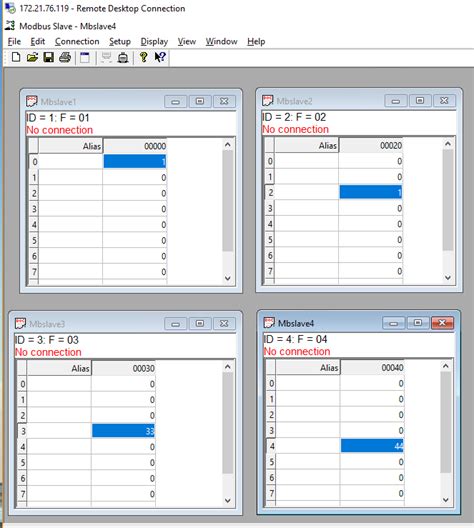
Task: Click column header 00000 in Mbslave1
Action: [135, 146]
